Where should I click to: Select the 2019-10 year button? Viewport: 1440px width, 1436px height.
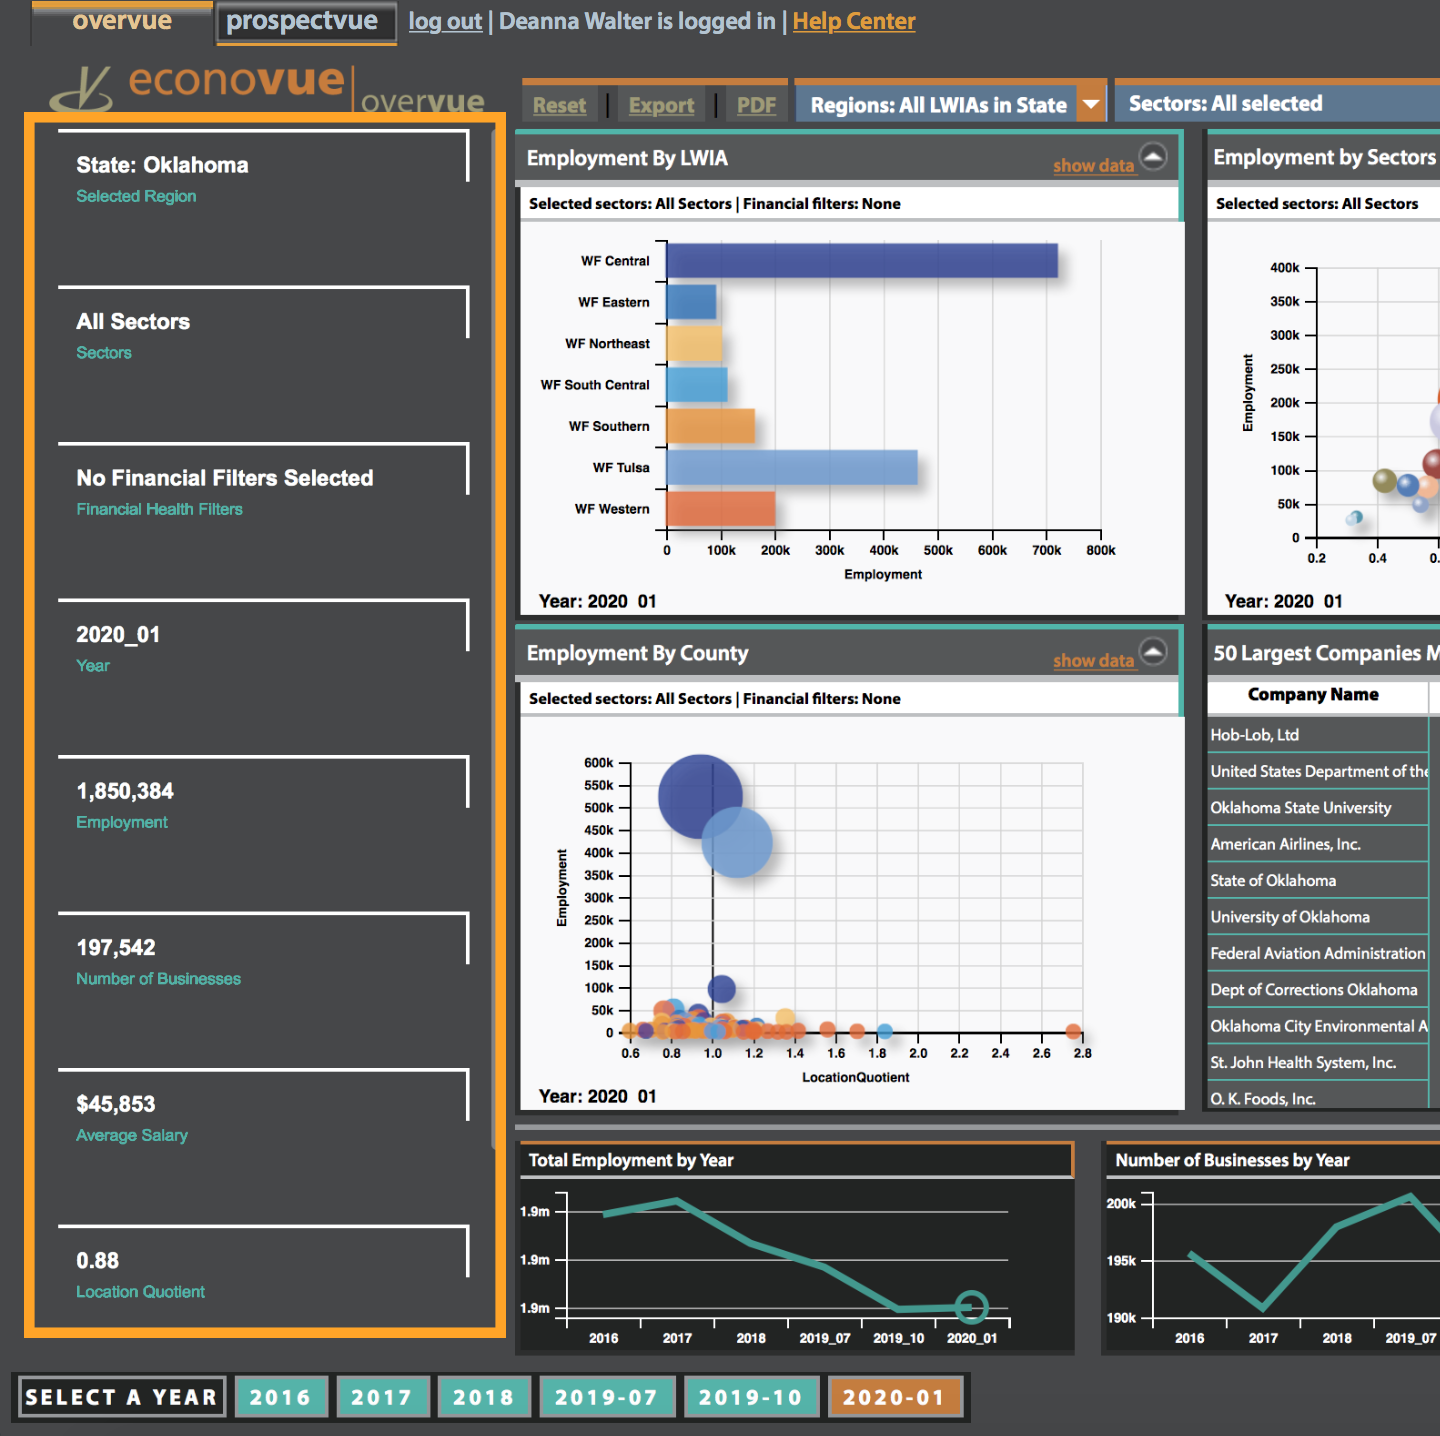[752, 1396]
